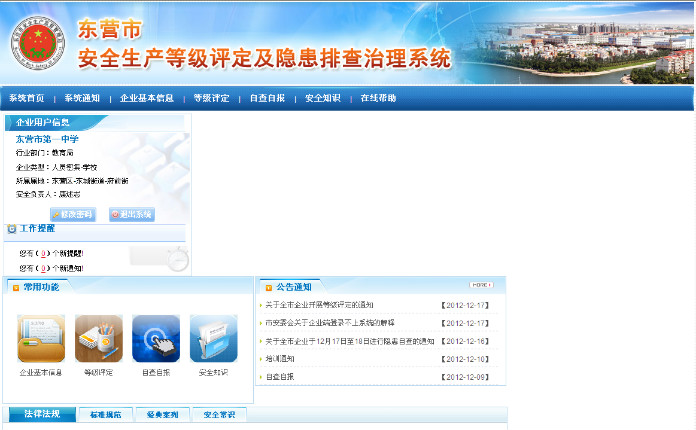The width and height of the screenshot is (696, 430).
Task: Click the 安全知识 document icon
Action: pyautogui.click(x=213, y=339)
